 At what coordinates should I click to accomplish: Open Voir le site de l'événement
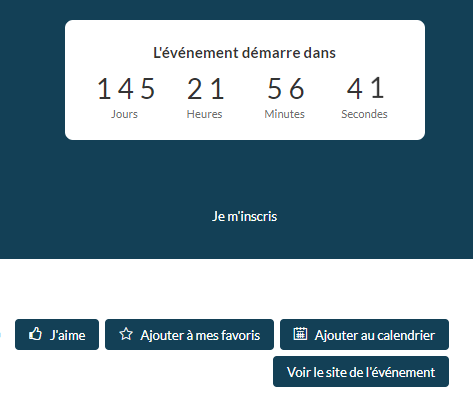pyautogui.click(x=361, y=372)
